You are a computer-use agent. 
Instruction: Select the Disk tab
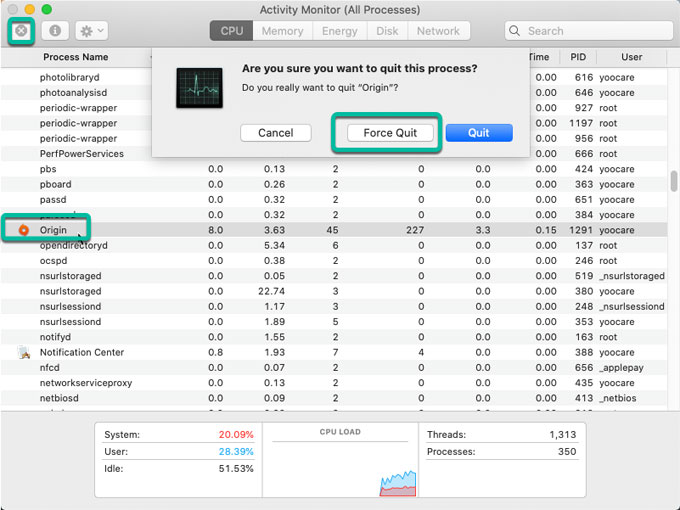click(x=387, y=31)
